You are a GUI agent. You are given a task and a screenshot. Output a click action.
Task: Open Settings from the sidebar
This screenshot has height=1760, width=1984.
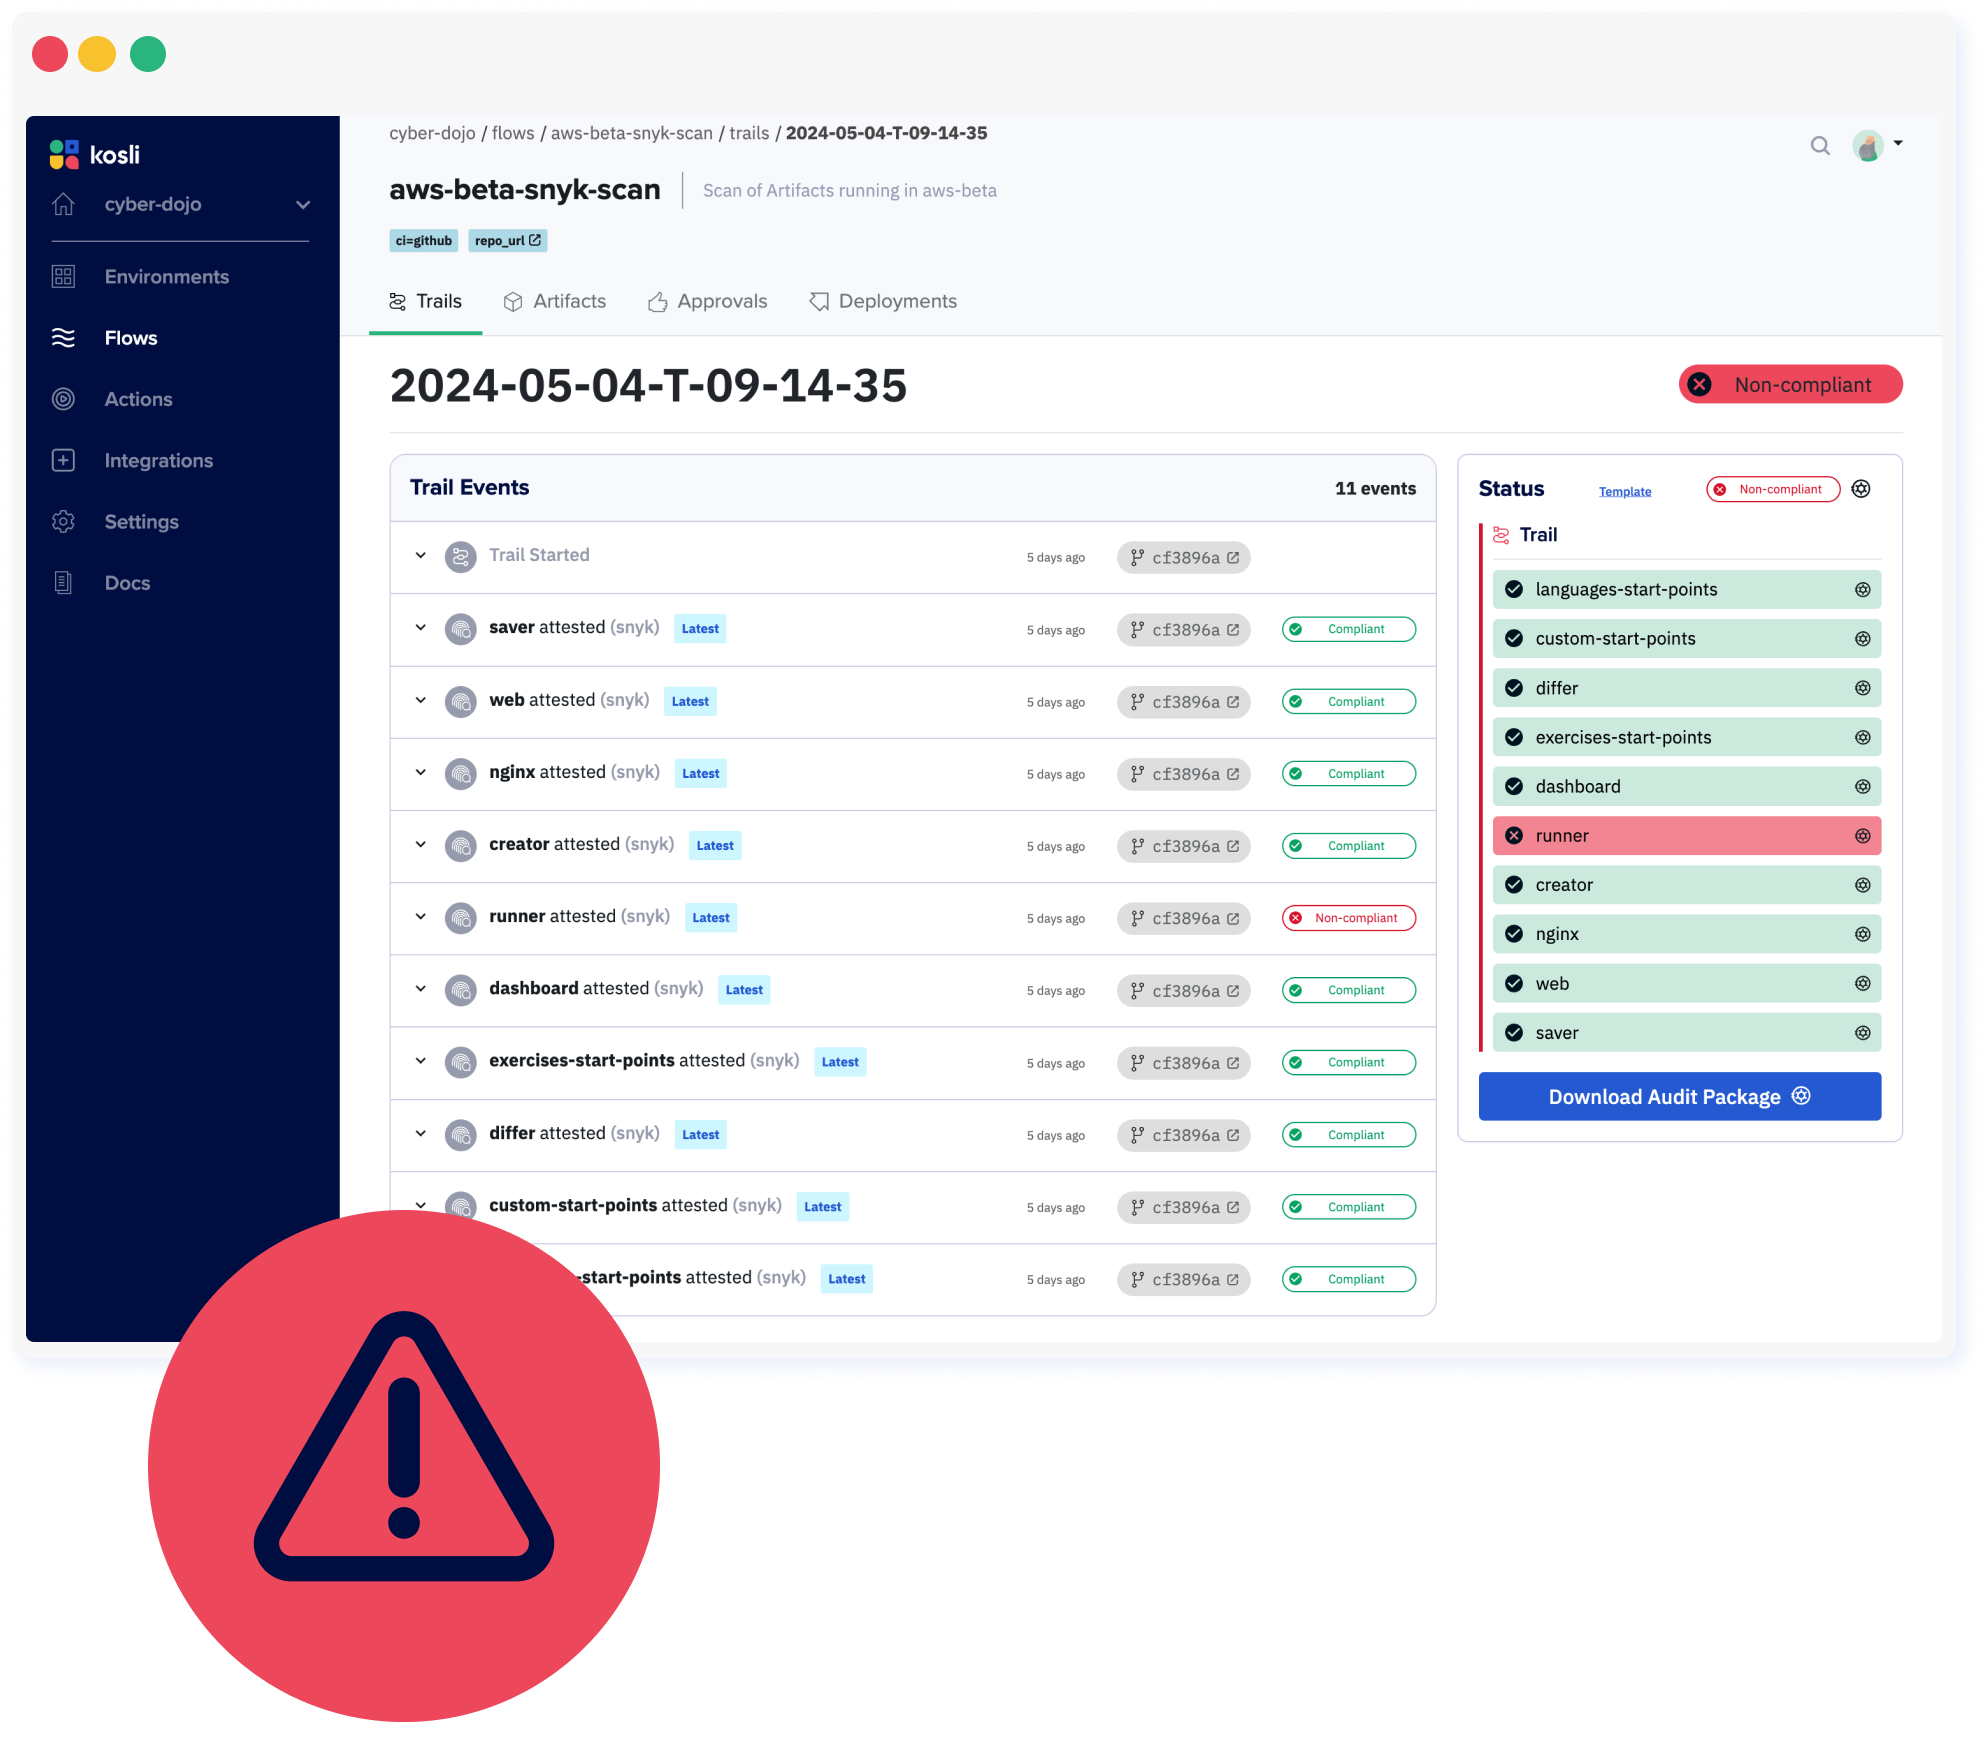pyautogui.click(x=141, y=521)
